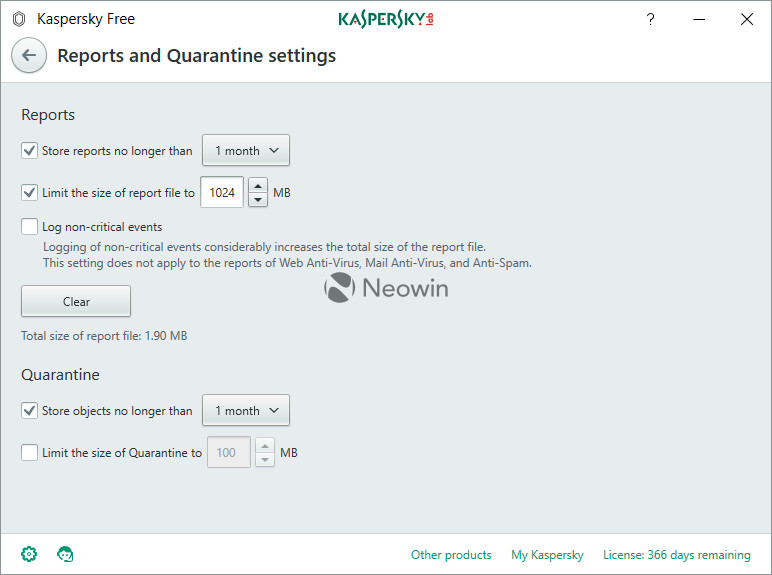Screen dimensions: 772x575
Task: Increase report file size with up arrow
Action: (258, 185)
